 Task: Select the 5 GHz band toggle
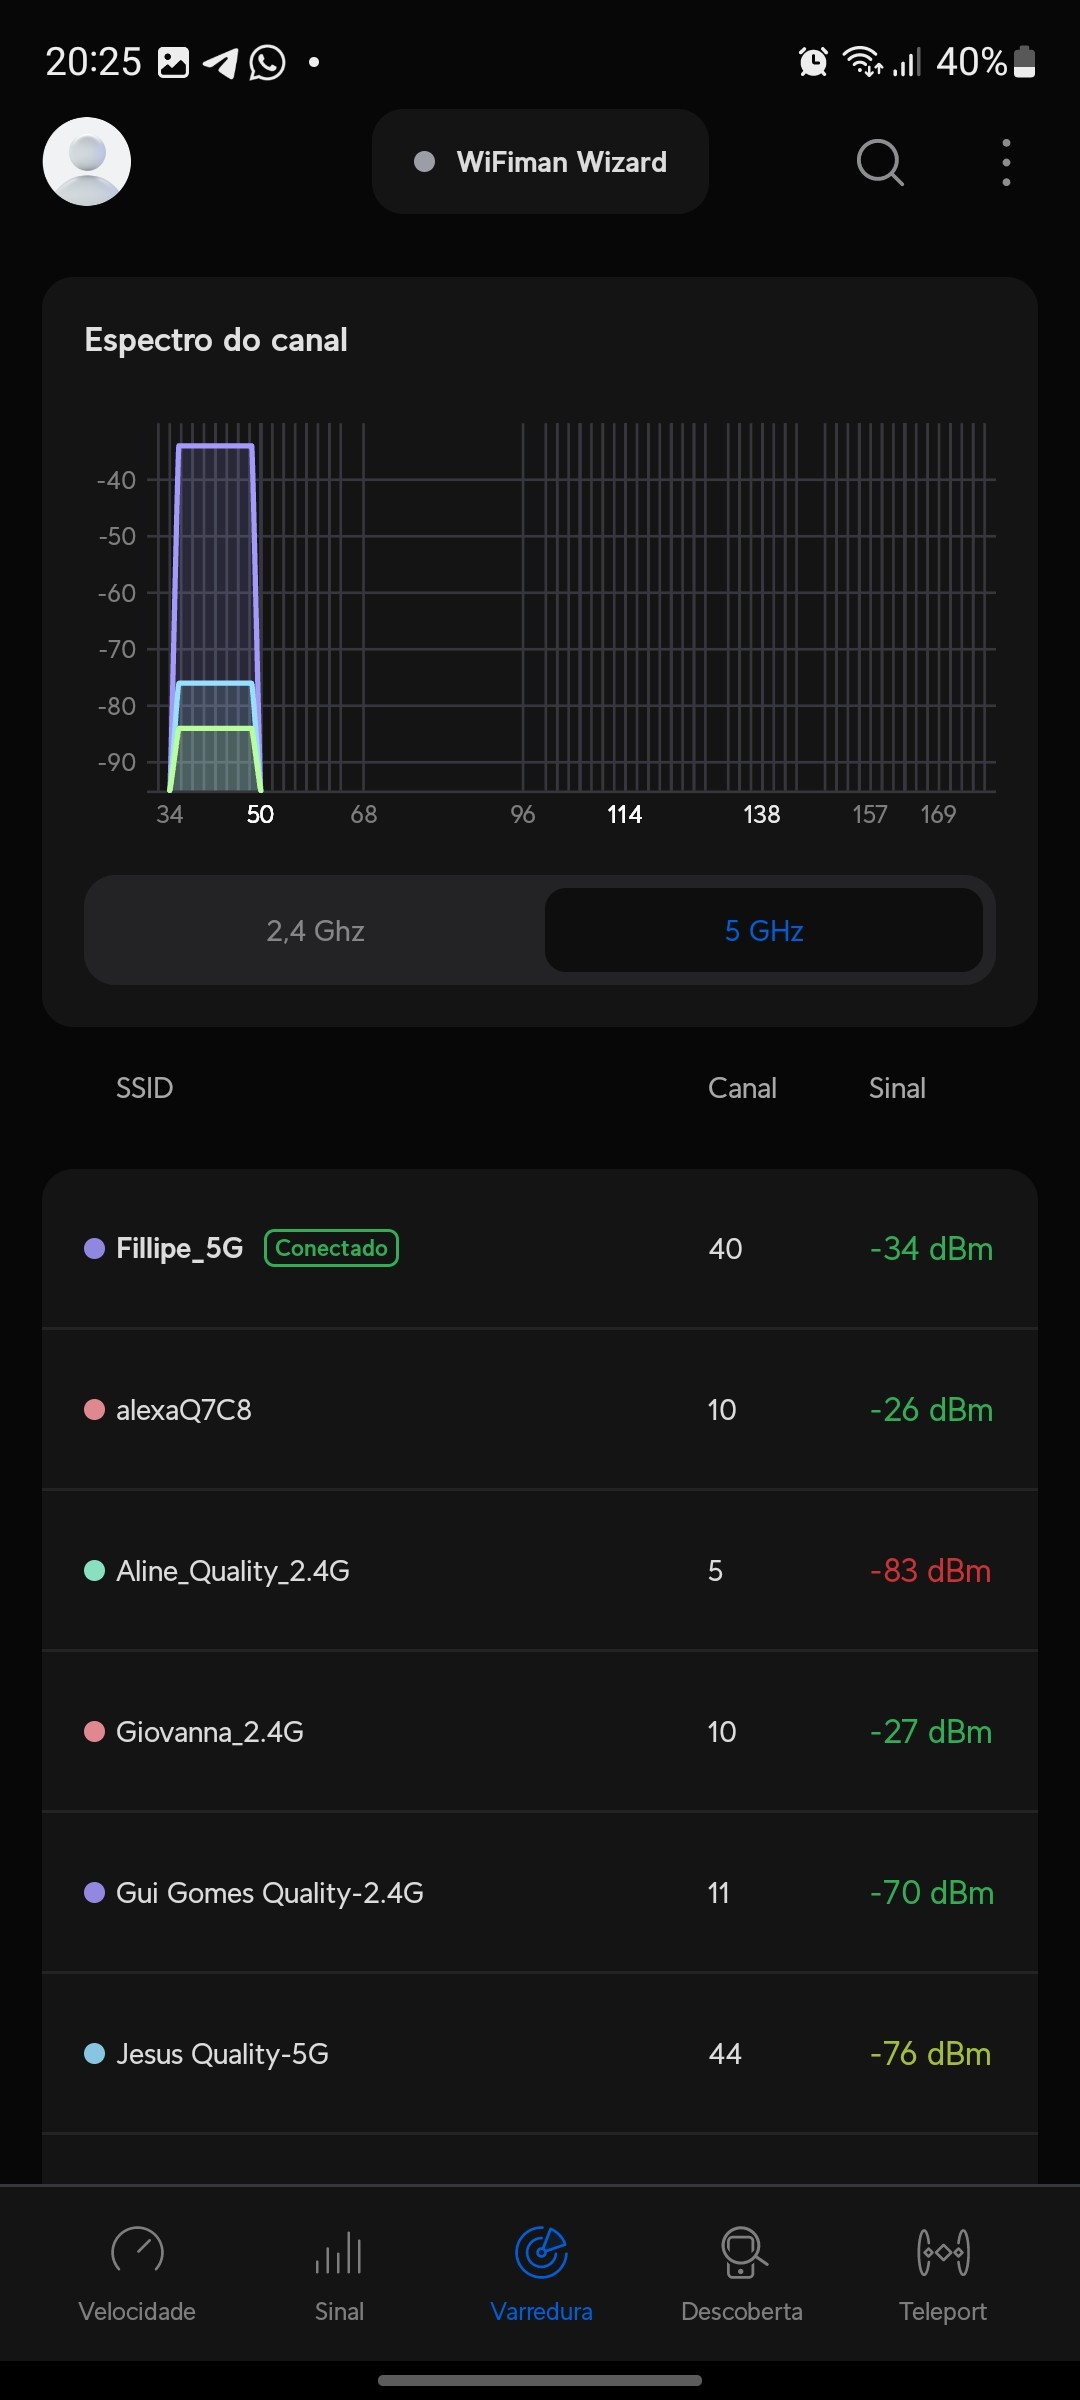764,931
